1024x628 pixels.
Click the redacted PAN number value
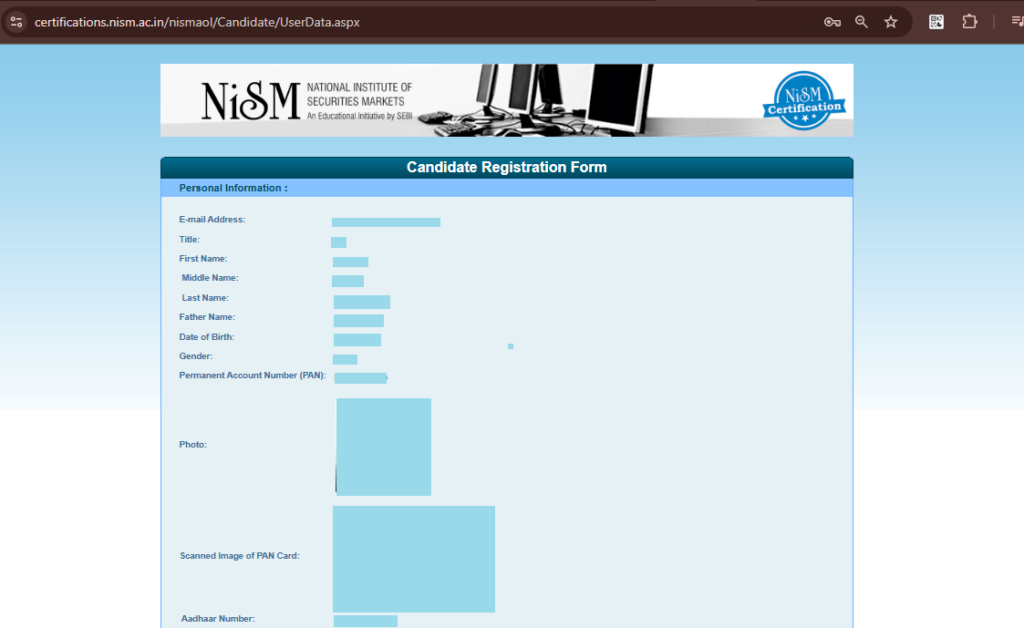[x=360, y=378]
